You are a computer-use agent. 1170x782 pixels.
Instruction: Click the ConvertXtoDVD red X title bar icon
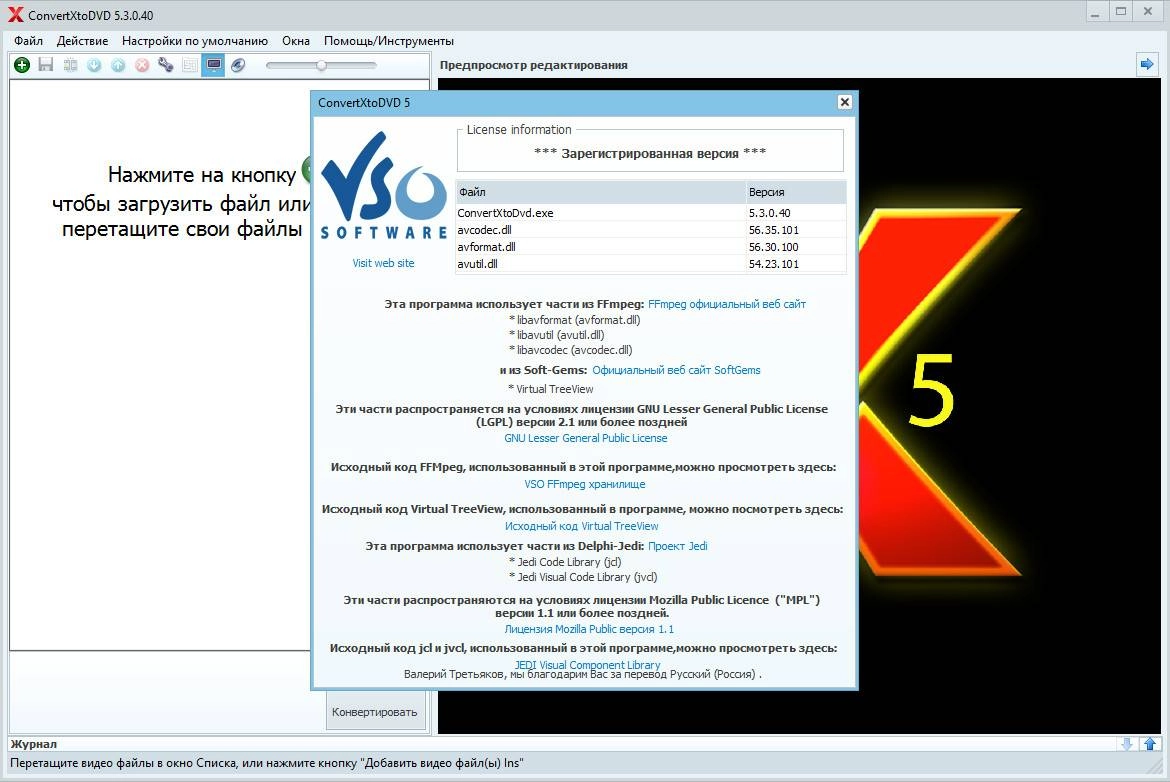point(15,15)
